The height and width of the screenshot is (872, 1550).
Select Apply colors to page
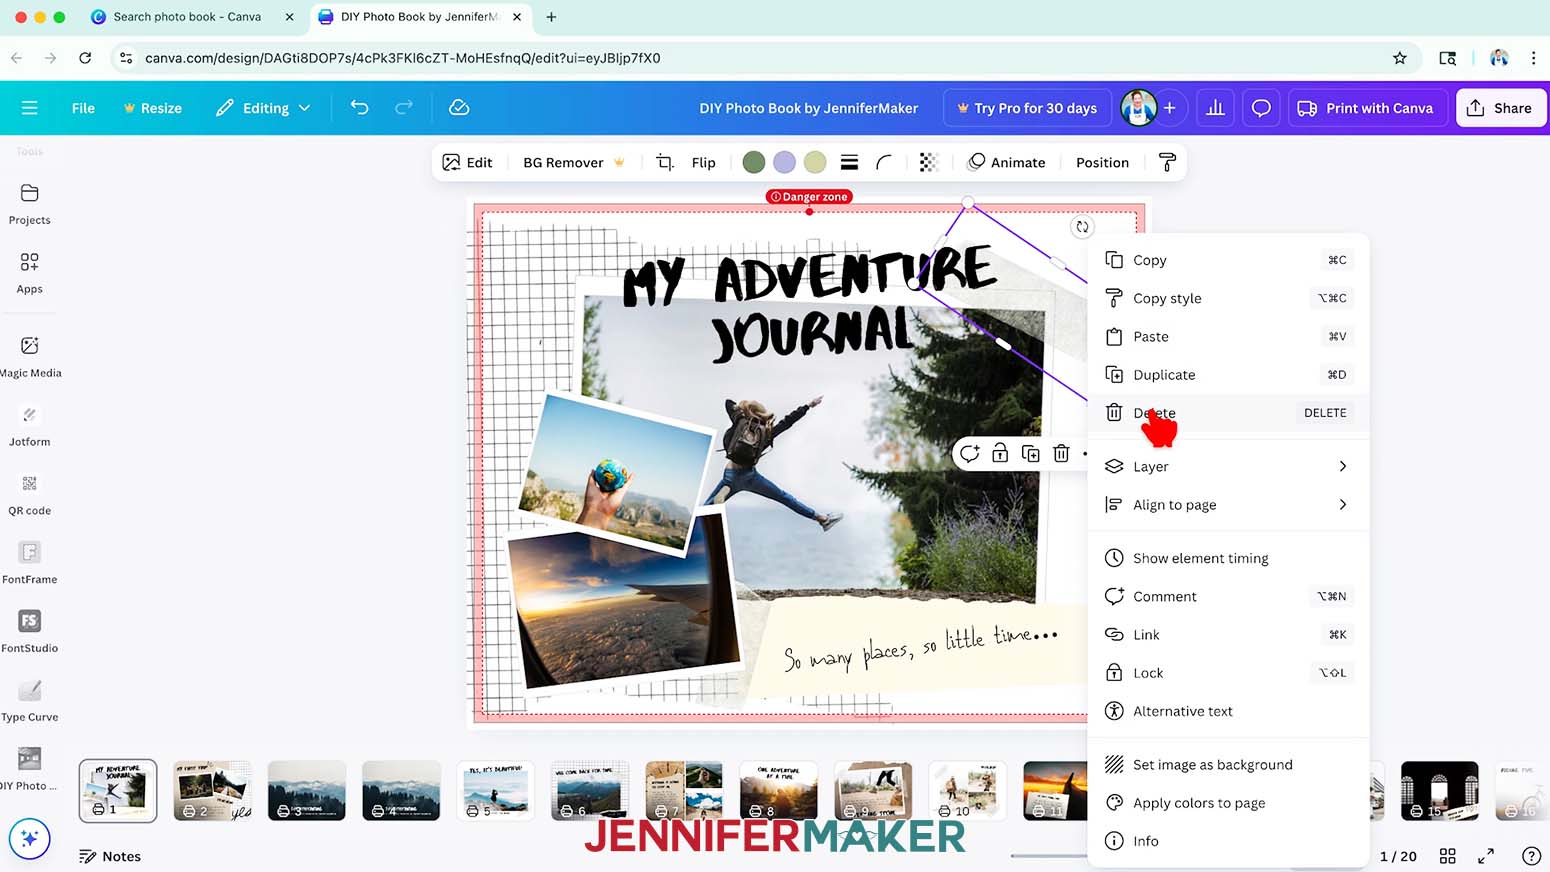[1228, 803]
